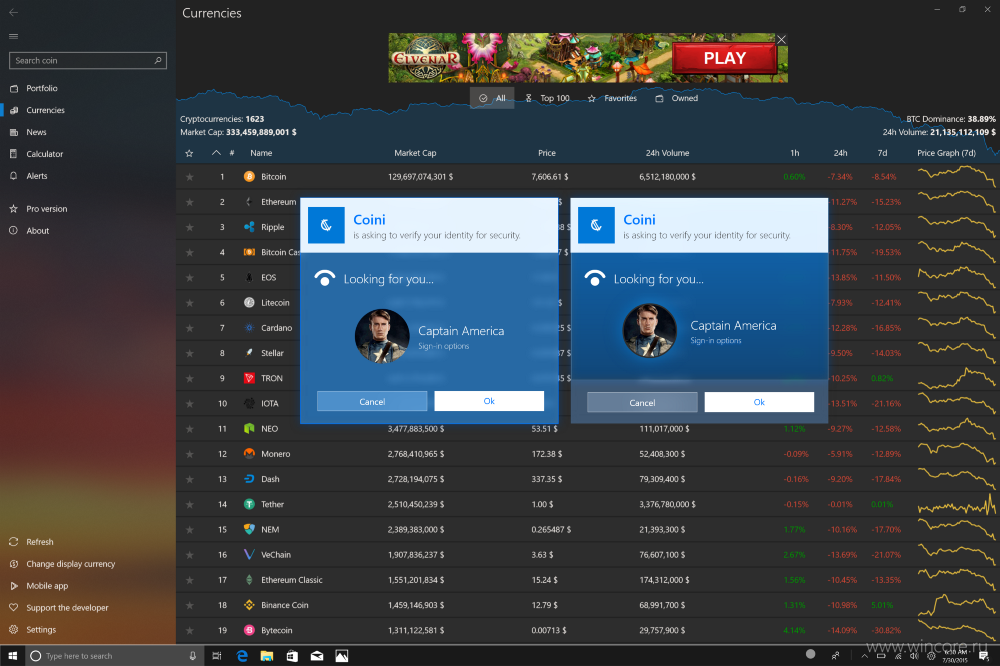Toggle favorite star for VeChain
1000x666 pixels.
tap(189, 555)
